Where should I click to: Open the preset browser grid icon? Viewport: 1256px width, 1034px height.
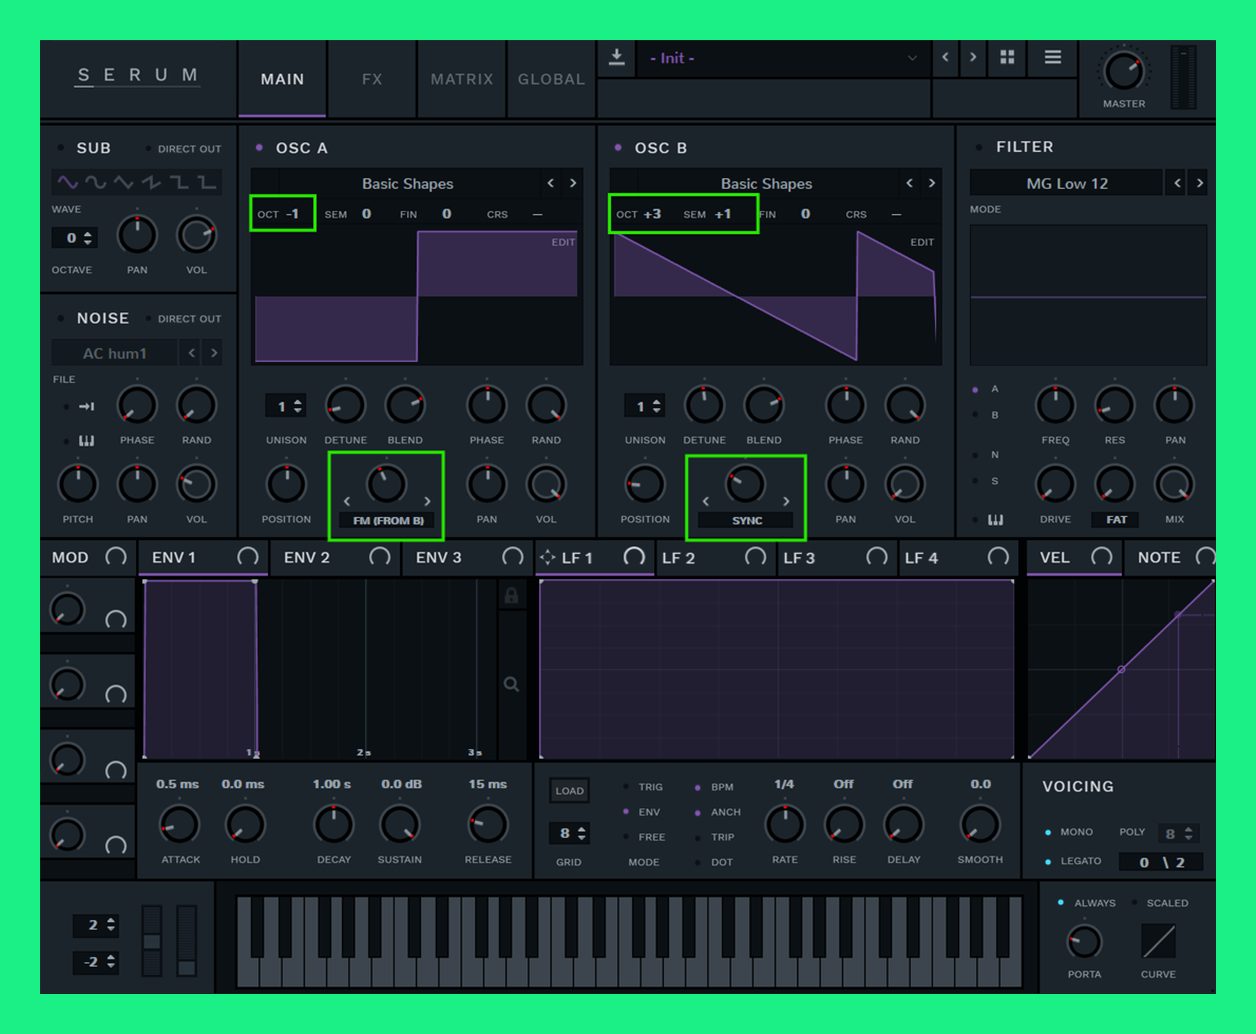coord(1007,58)
